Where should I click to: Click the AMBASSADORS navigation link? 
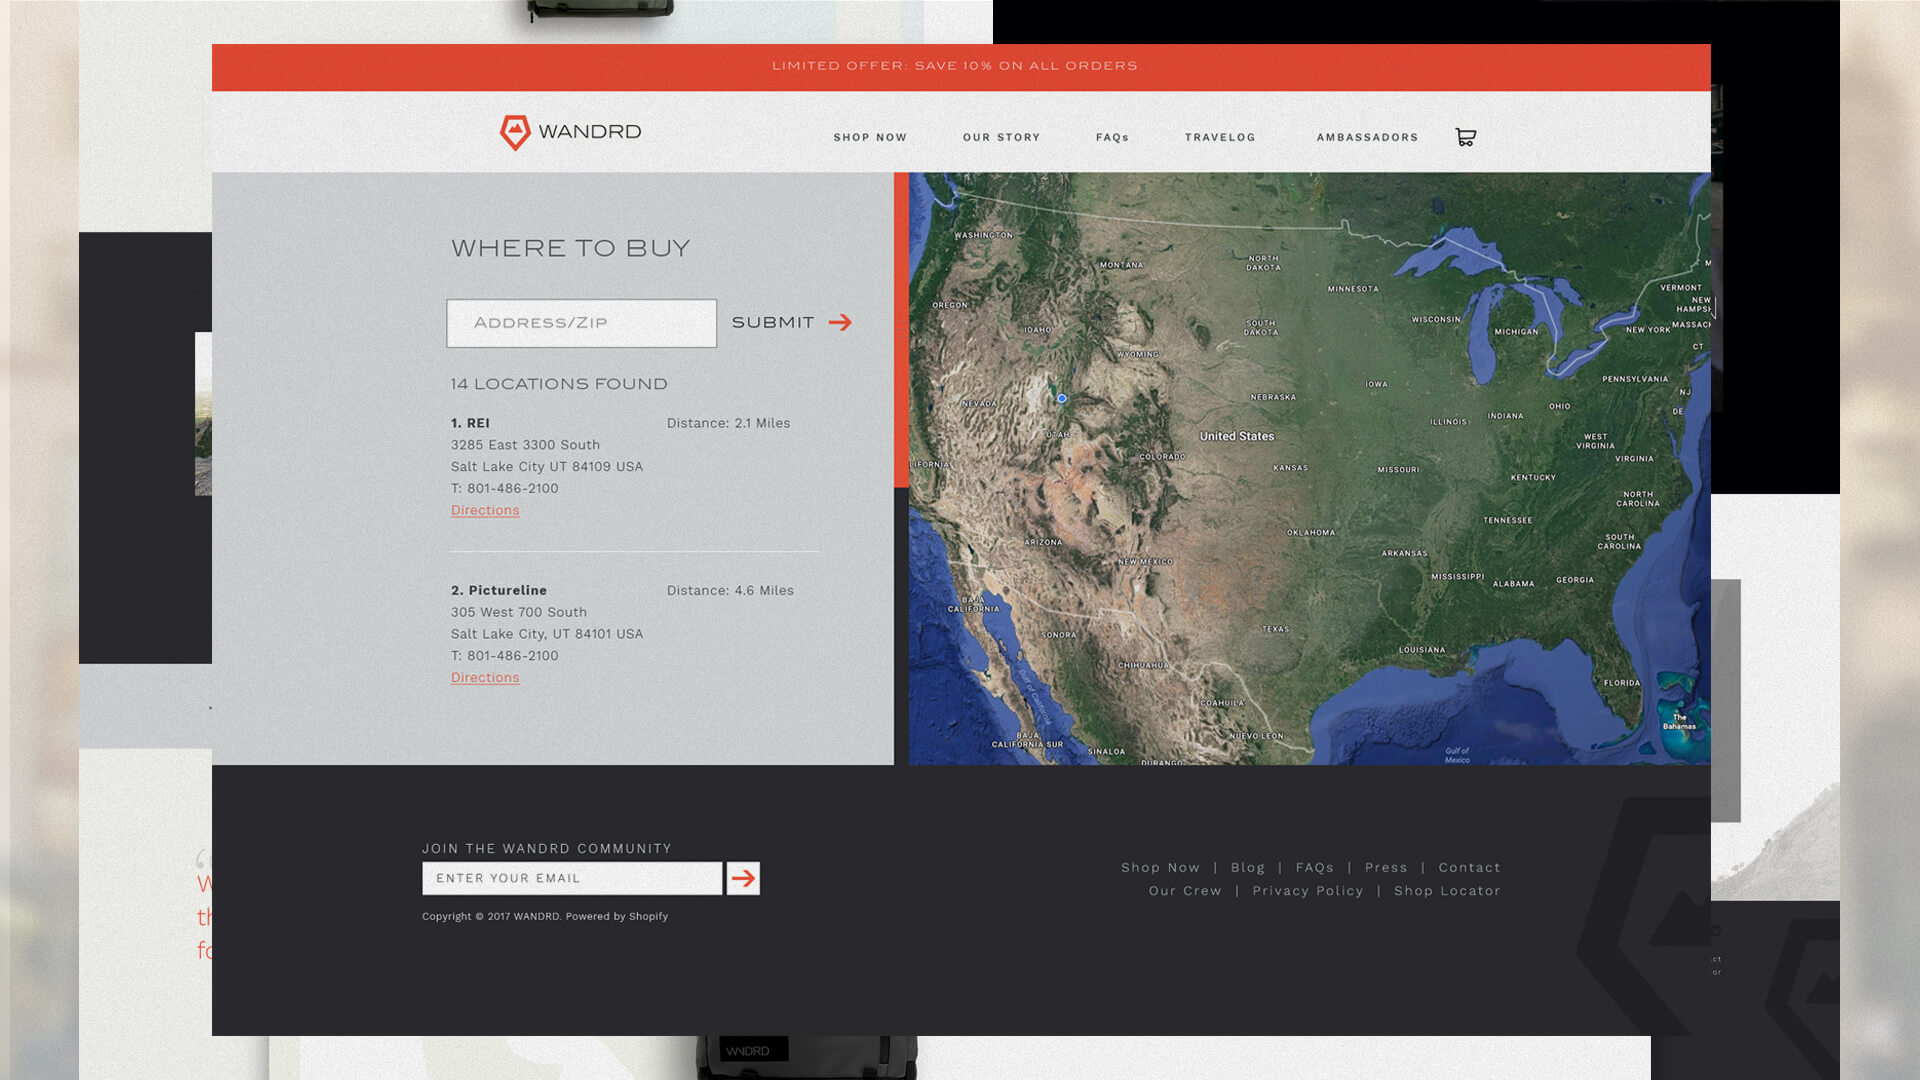pos(1367,136)
